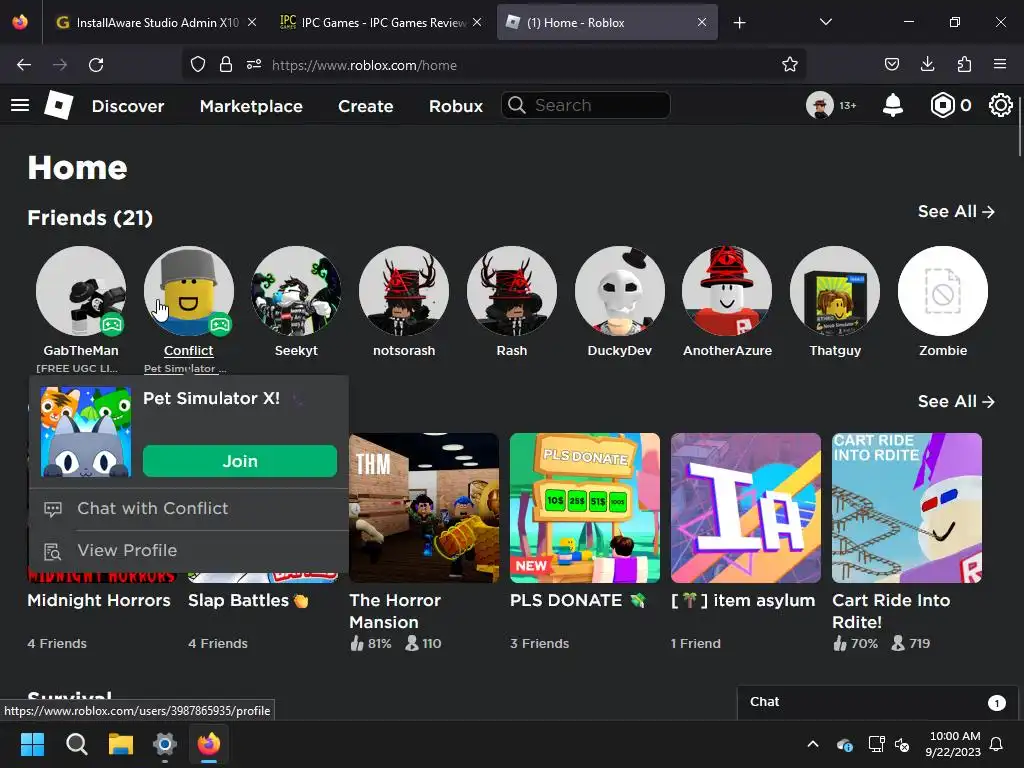This screenshot has height=768, width=1024.
Task: Open Zombie friend avatar
Action: pos(943,291)
